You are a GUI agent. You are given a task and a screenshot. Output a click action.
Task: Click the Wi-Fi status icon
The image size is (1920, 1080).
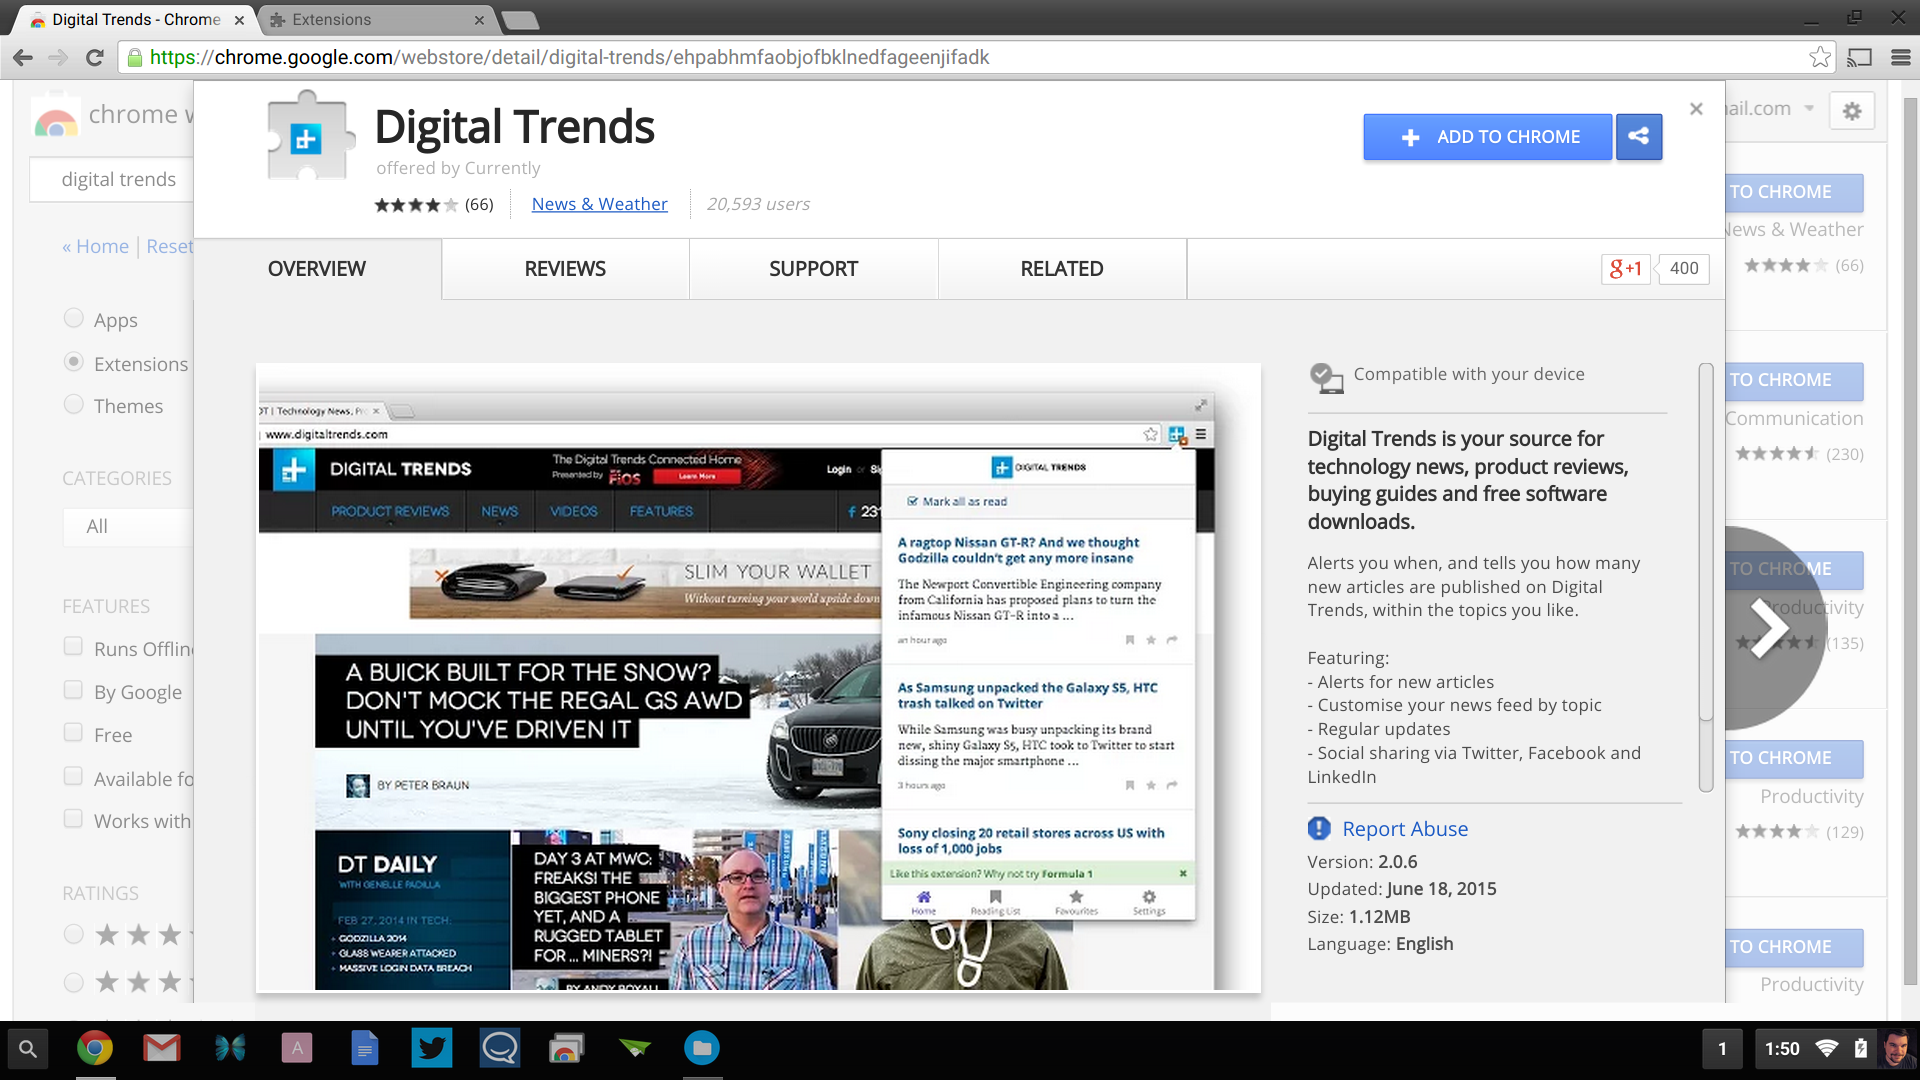tap(1827, 1048)
